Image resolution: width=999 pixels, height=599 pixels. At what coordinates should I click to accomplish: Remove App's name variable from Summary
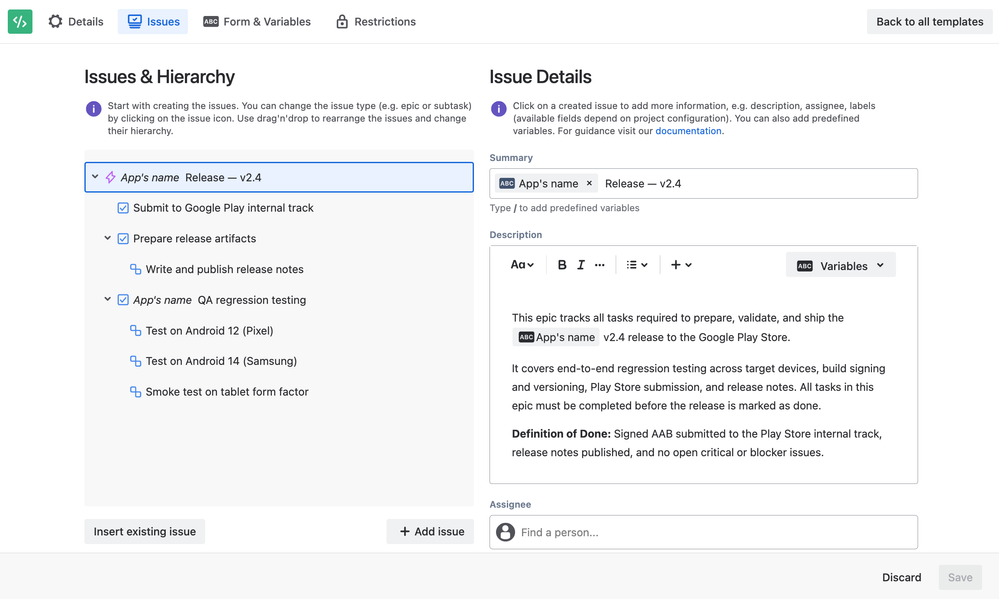pos(589,184)
